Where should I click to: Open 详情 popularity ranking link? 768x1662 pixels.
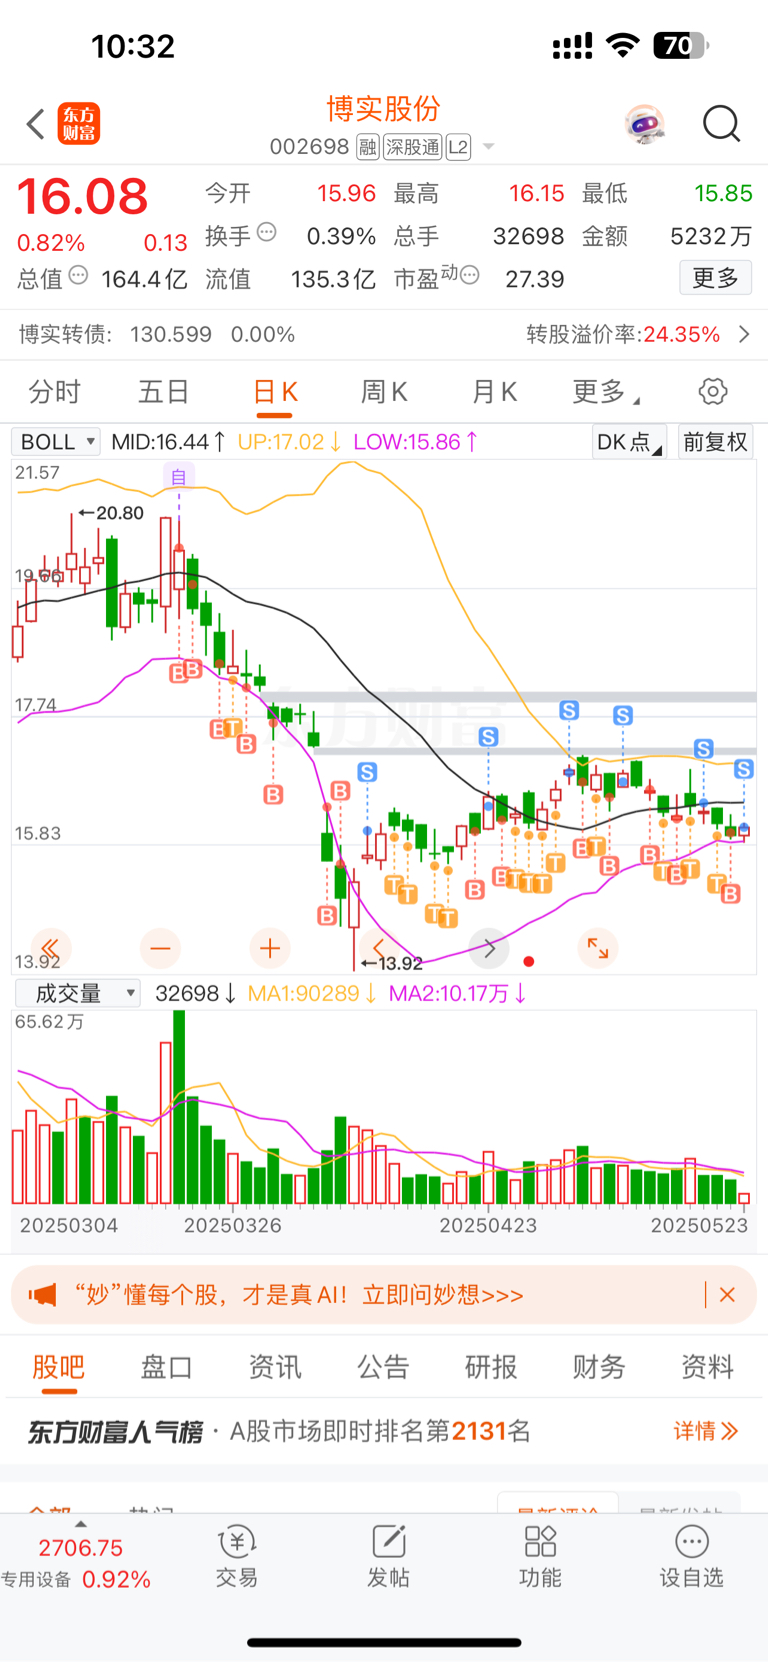coord(705,1431)
